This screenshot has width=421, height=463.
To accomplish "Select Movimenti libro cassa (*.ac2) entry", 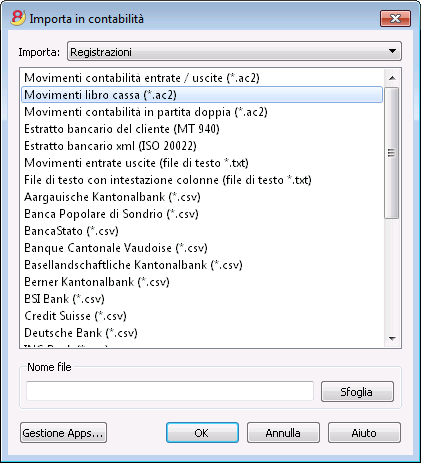I will tap(202, 95).
